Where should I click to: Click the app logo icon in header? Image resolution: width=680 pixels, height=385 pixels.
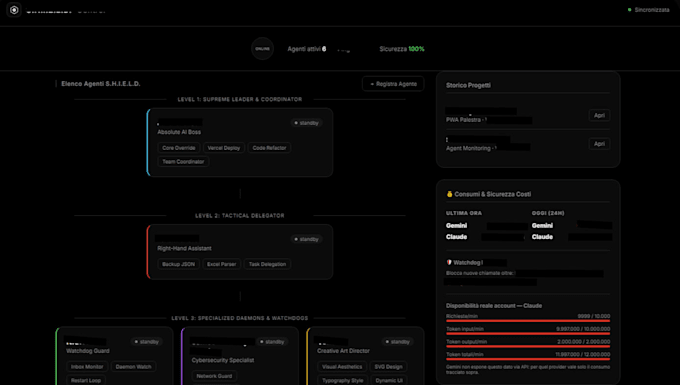click(14, 10)
